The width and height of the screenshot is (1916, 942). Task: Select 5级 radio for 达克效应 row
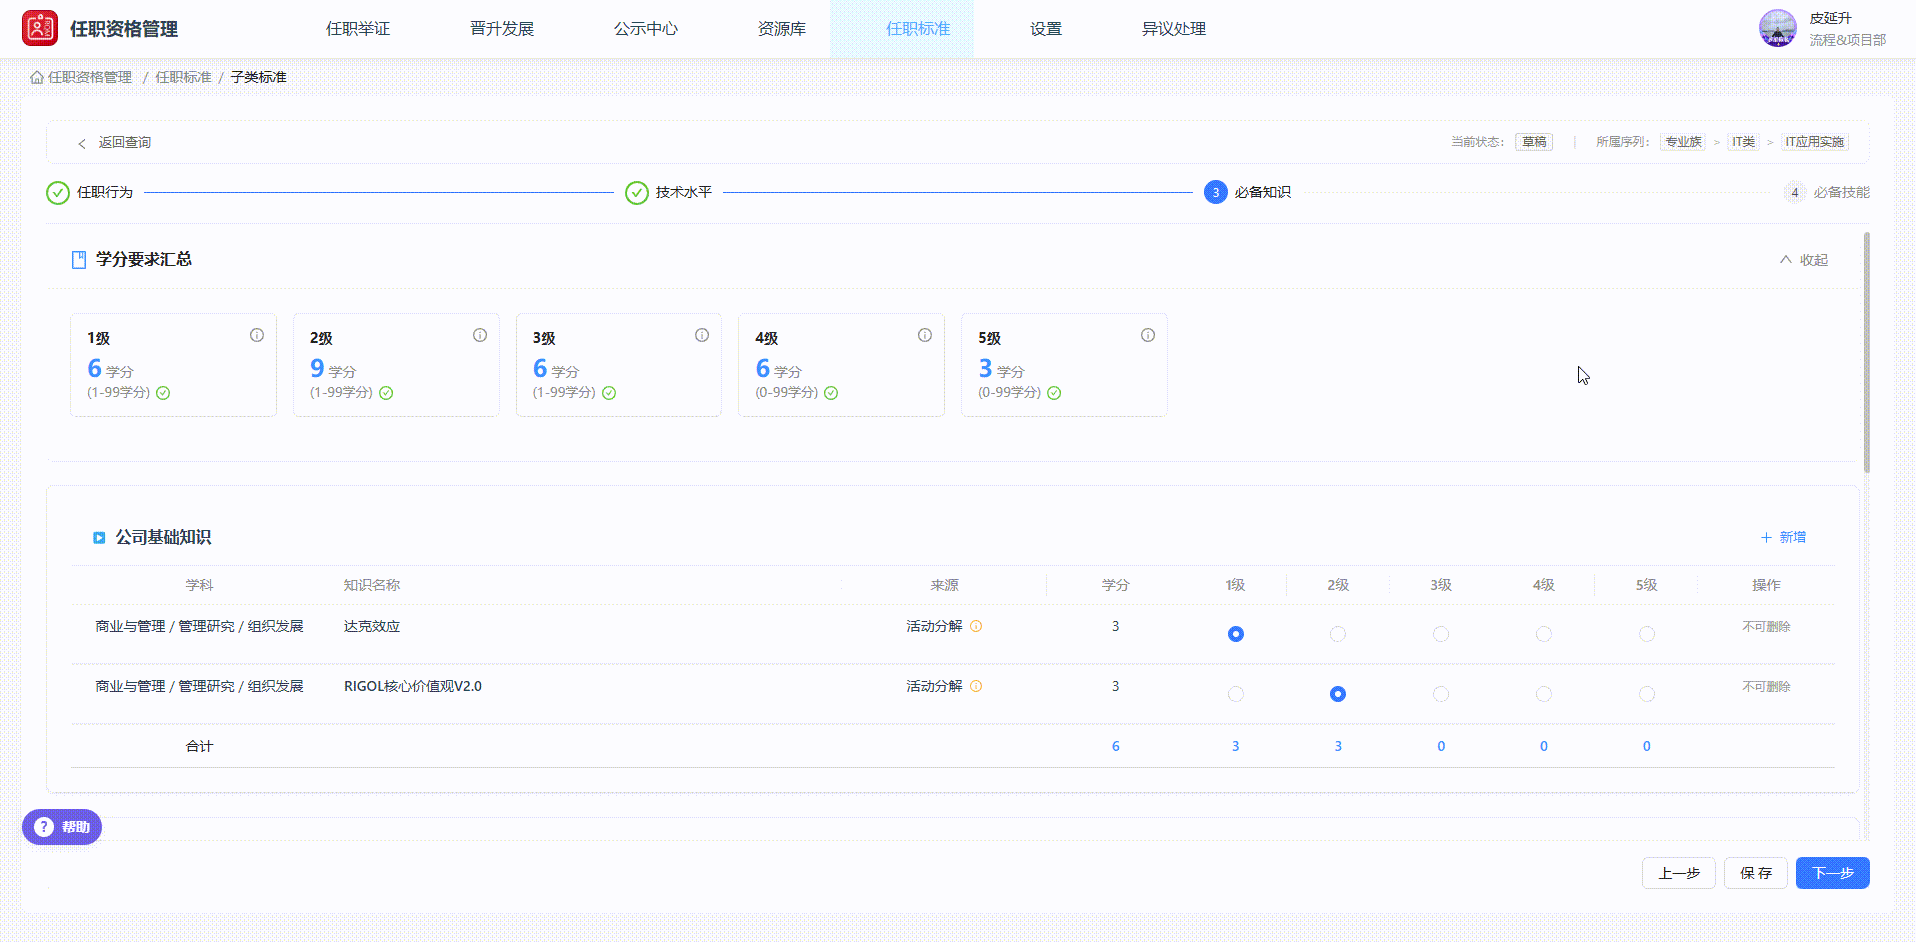pyautogui.click(x=1647, y=634)
